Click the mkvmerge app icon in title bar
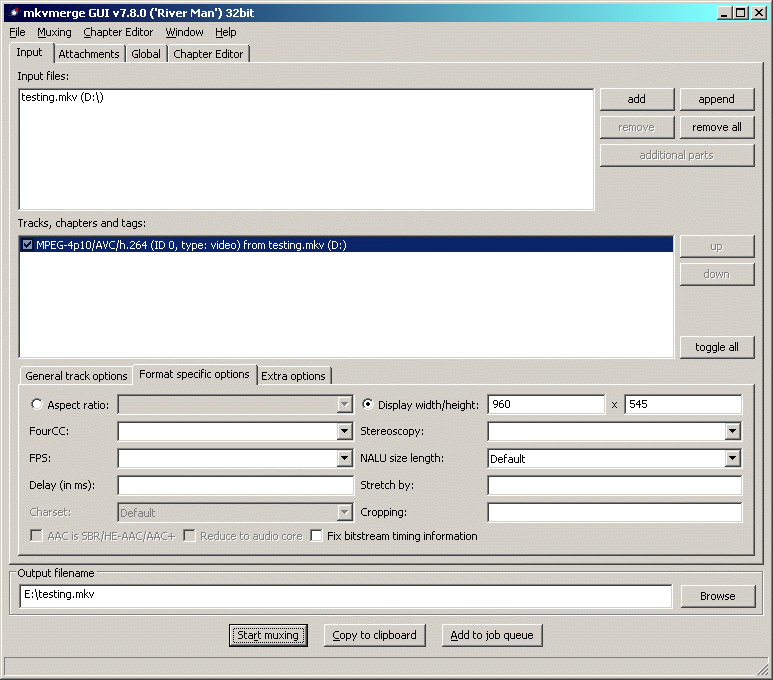 pyautogui.click(x=13, y=12)
